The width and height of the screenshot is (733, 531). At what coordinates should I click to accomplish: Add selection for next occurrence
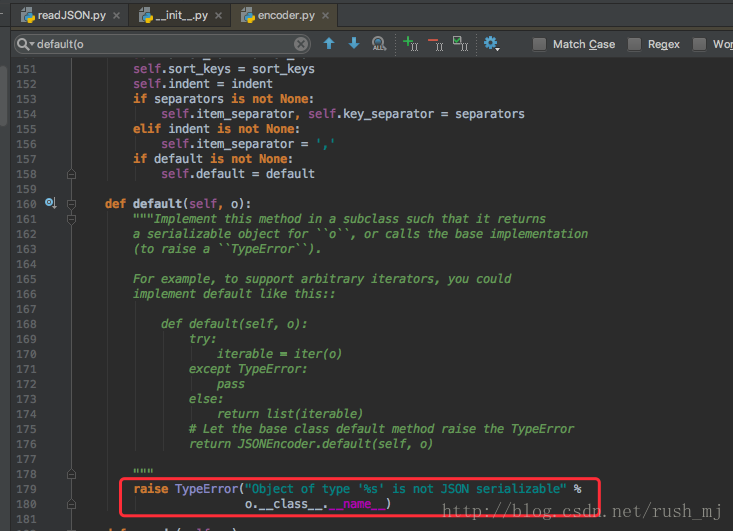pyautogui.click(x=410, y=43)
